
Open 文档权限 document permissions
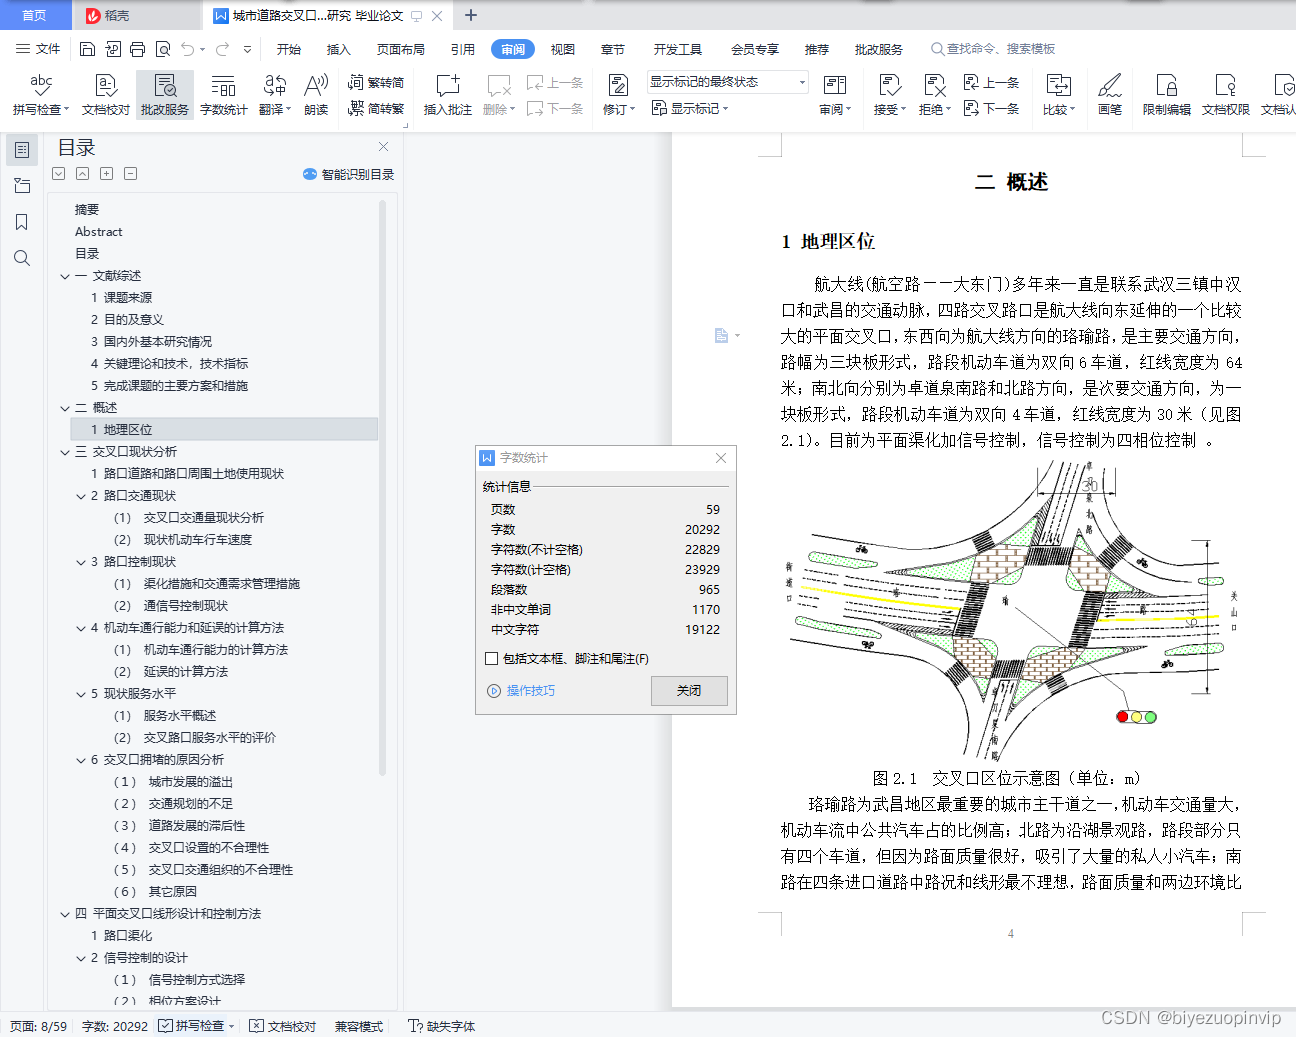tap(1226, 95)
